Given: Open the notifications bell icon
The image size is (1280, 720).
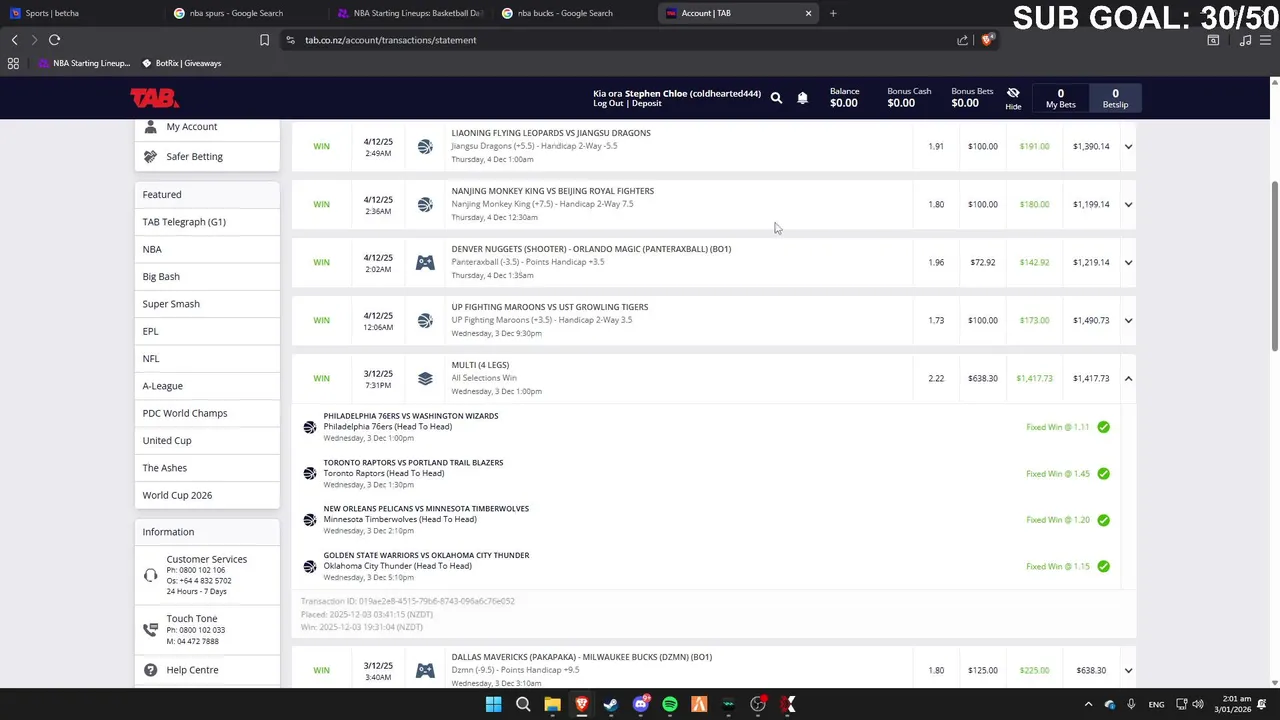Looking at the screenshot, I should click(x=802, y=98).
